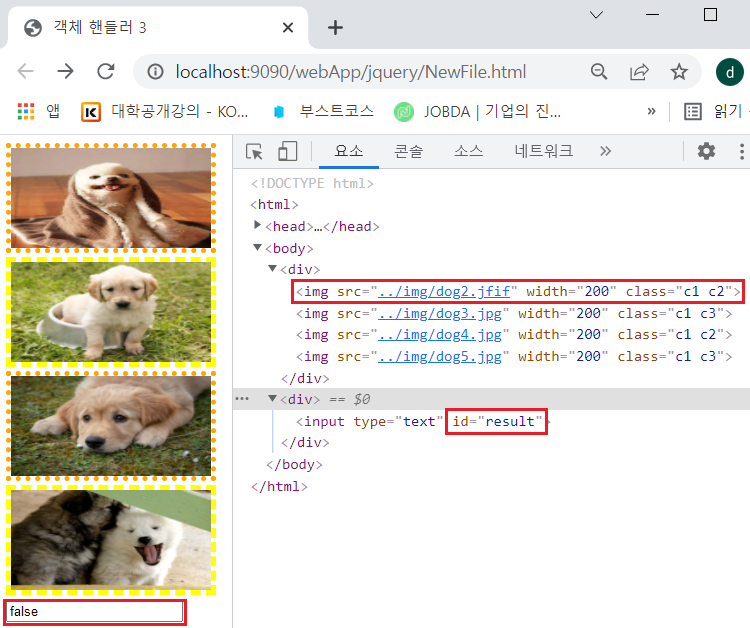This screenshot has height=628, width=750.
Task: Collapse the body element node
Action: [x=257, y=247]
